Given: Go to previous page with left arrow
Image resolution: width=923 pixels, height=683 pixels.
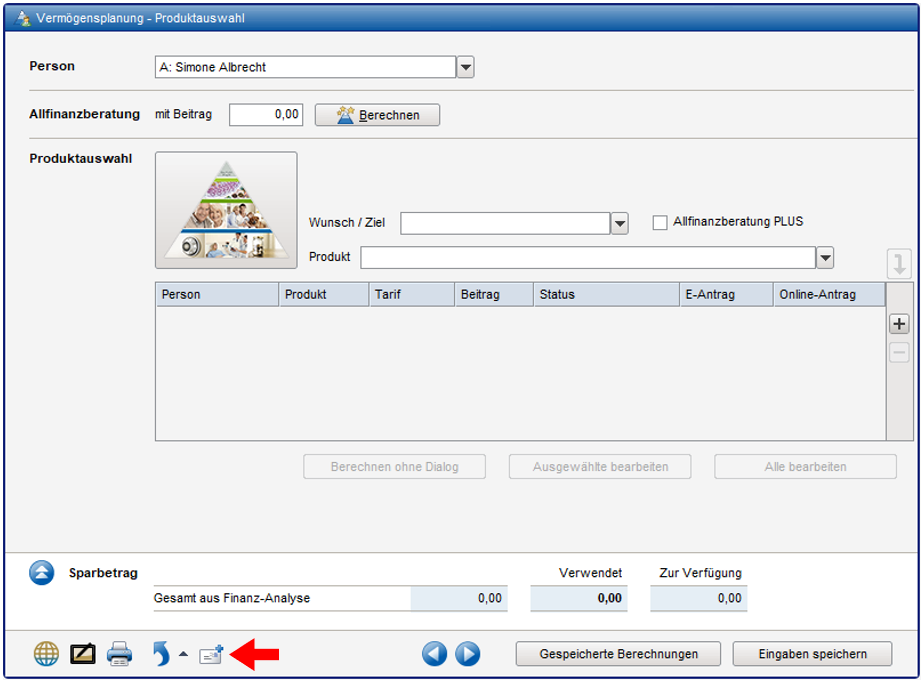Looking at the screenshot, I should (x=434, y=655).
